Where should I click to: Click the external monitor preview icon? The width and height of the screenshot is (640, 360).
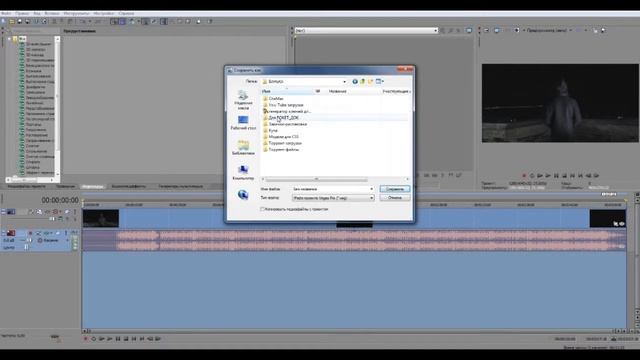pos(497,30)
